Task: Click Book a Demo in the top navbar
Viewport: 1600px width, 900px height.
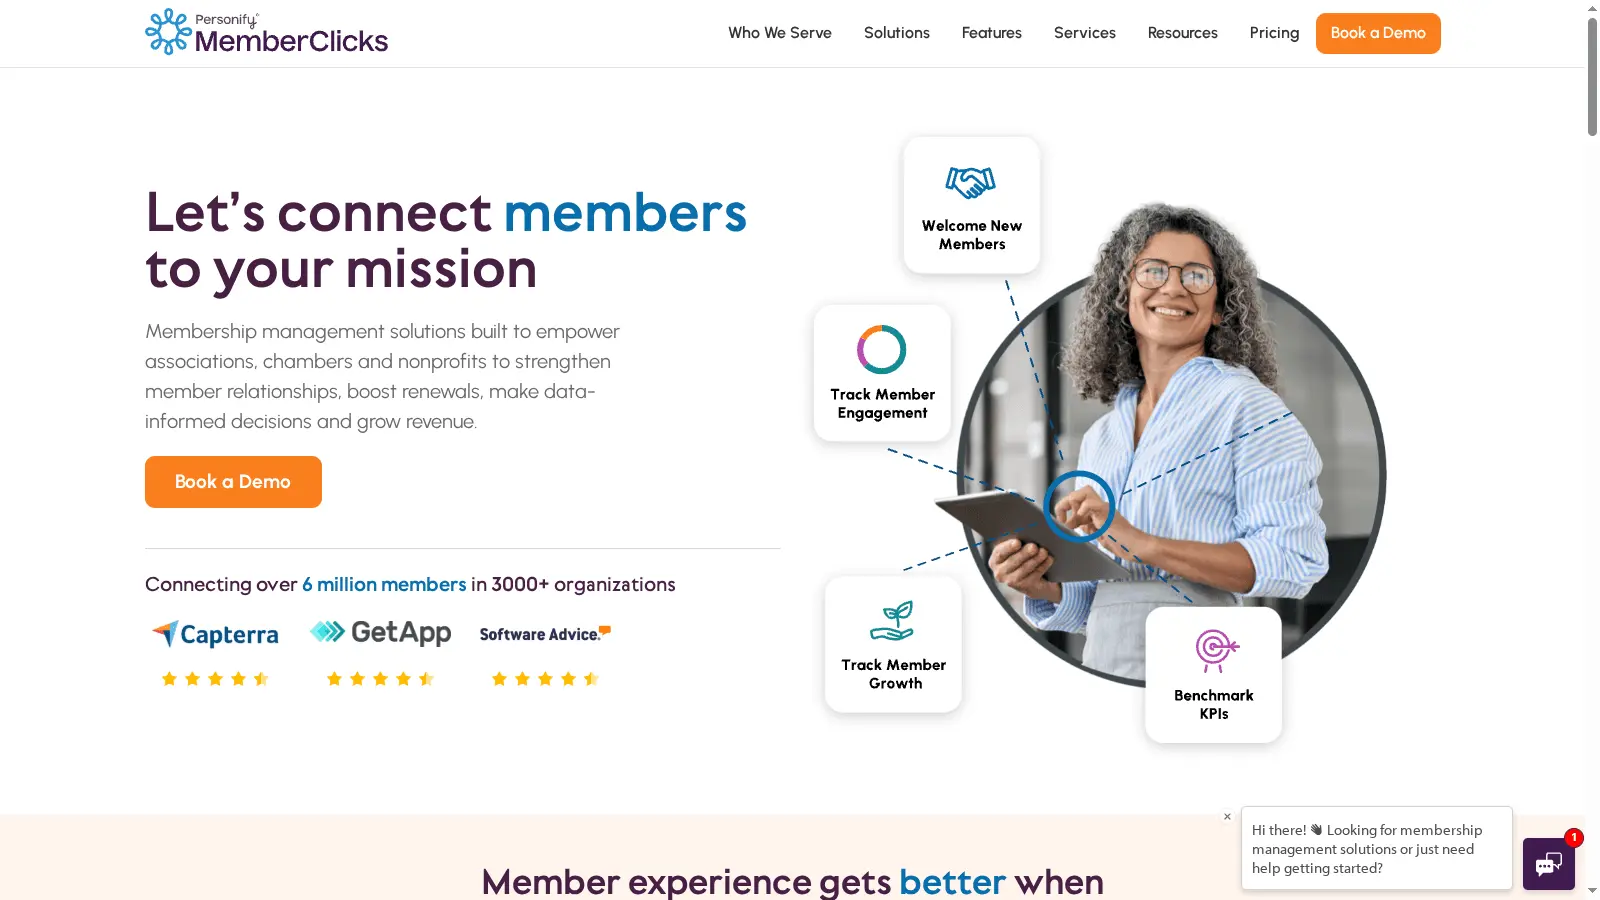Action: (1378, 33)
